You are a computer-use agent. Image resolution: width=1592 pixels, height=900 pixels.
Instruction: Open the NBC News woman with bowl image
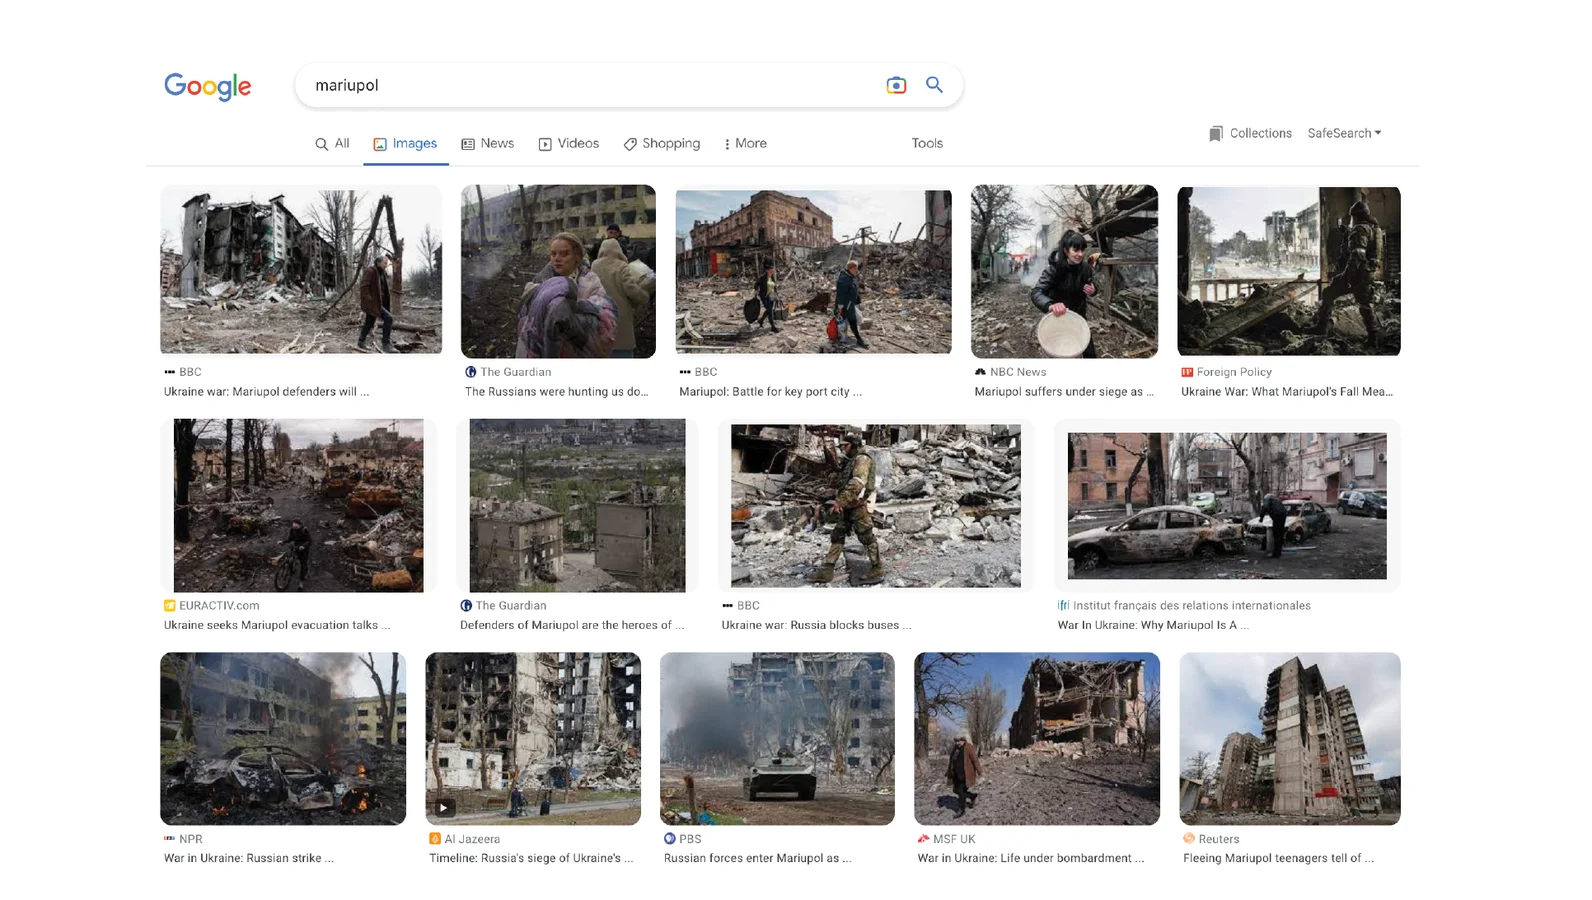(x=1064, y=271)
